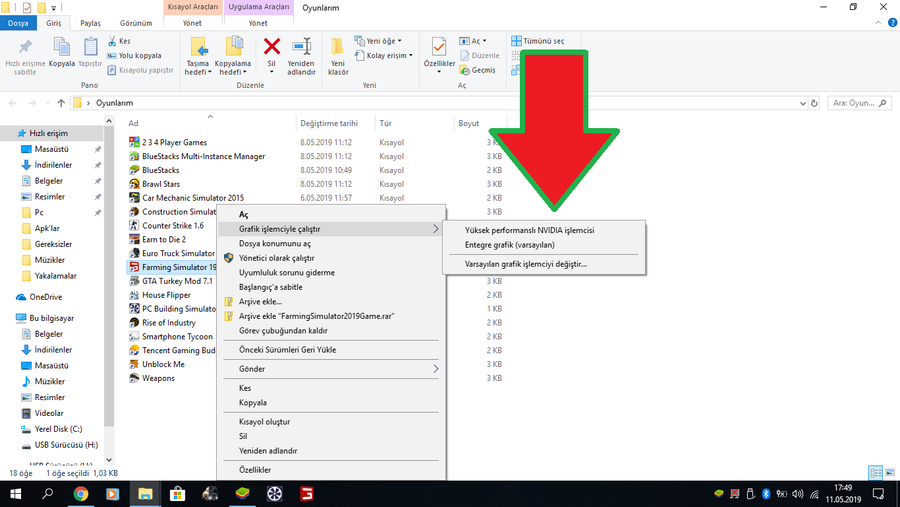
Task: Switch to large icons view button
Action: click(890, 473)
